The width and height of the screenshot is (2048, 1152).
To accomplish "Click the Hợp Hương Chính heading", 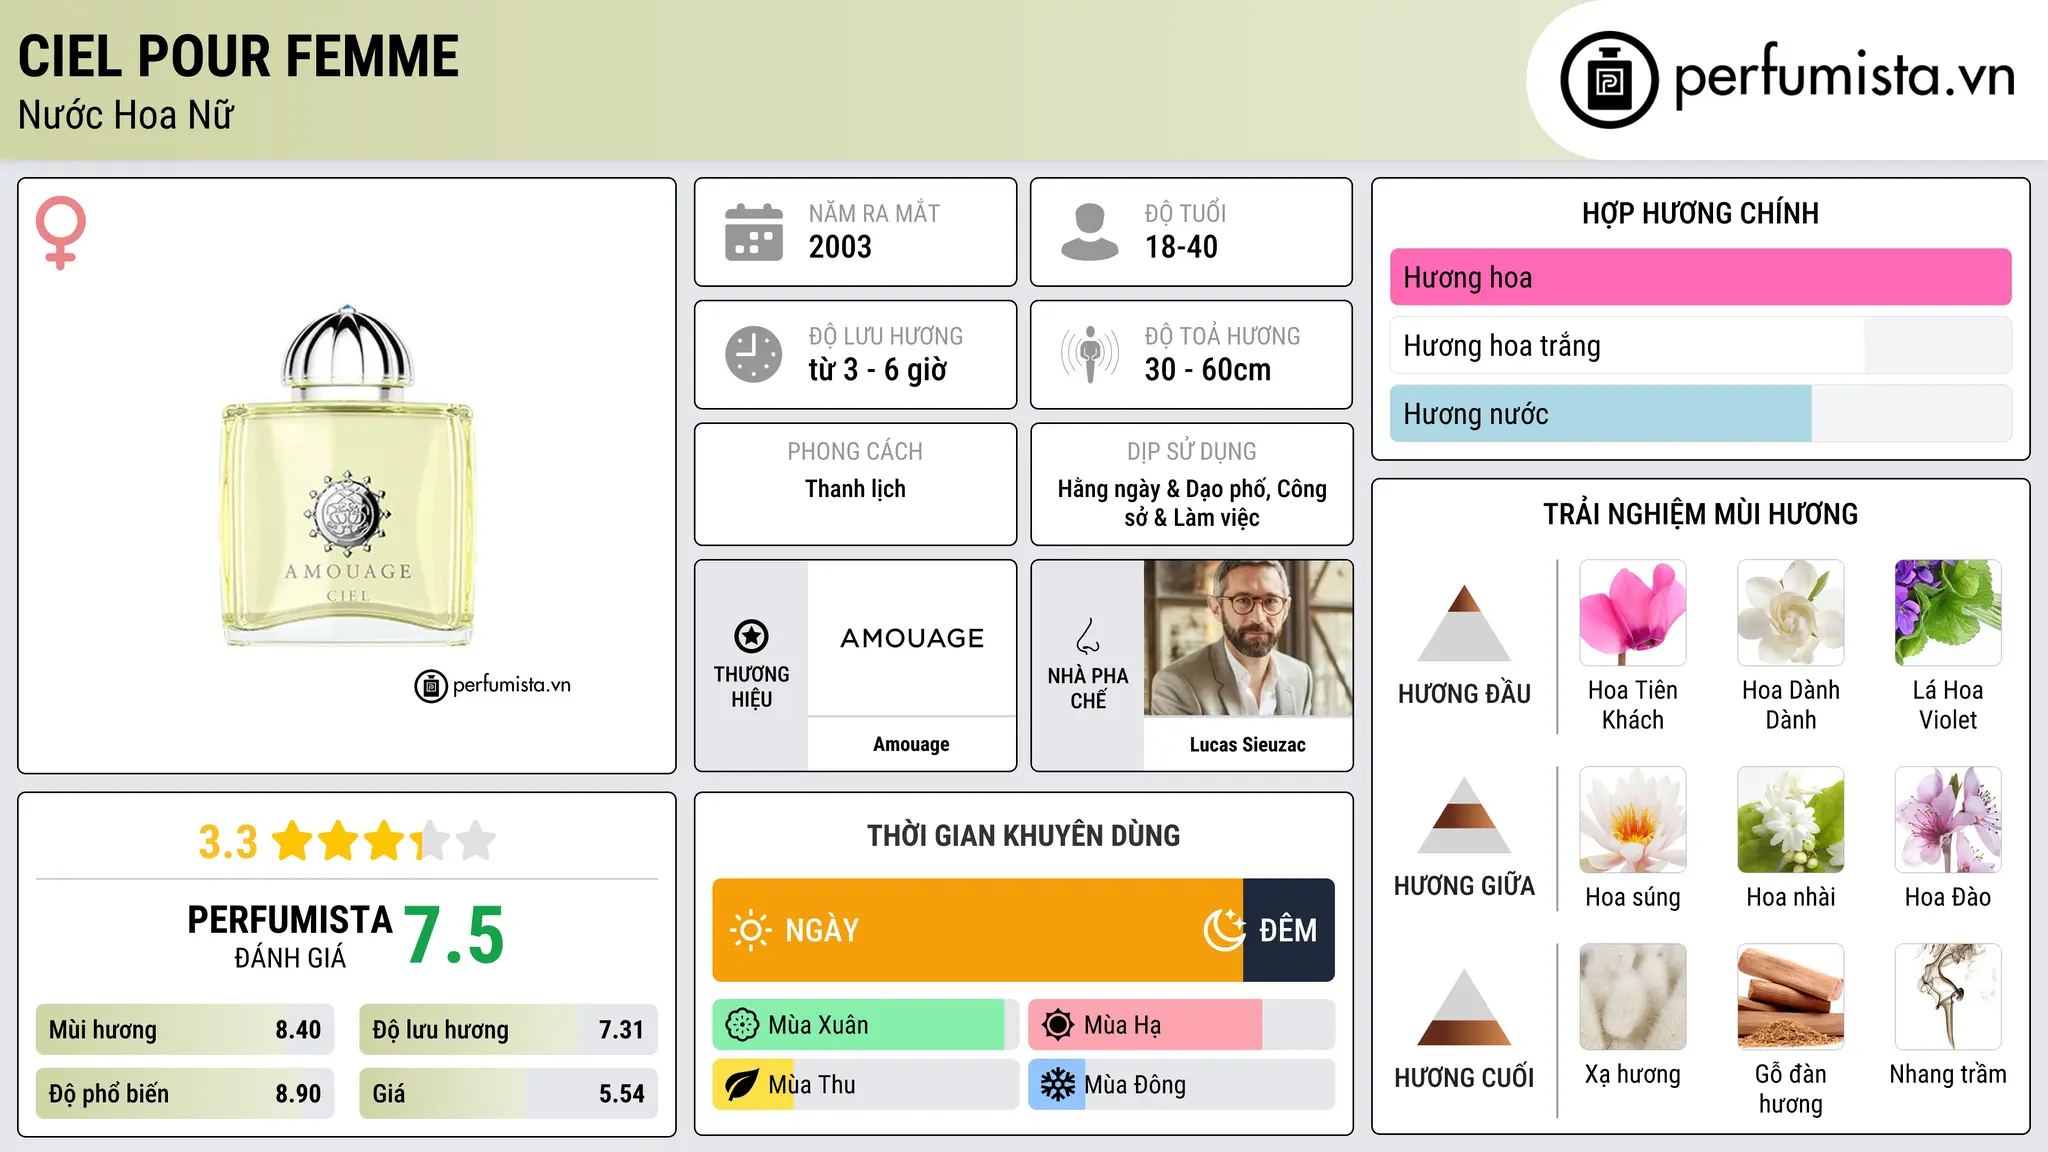I will (1700, 213).
